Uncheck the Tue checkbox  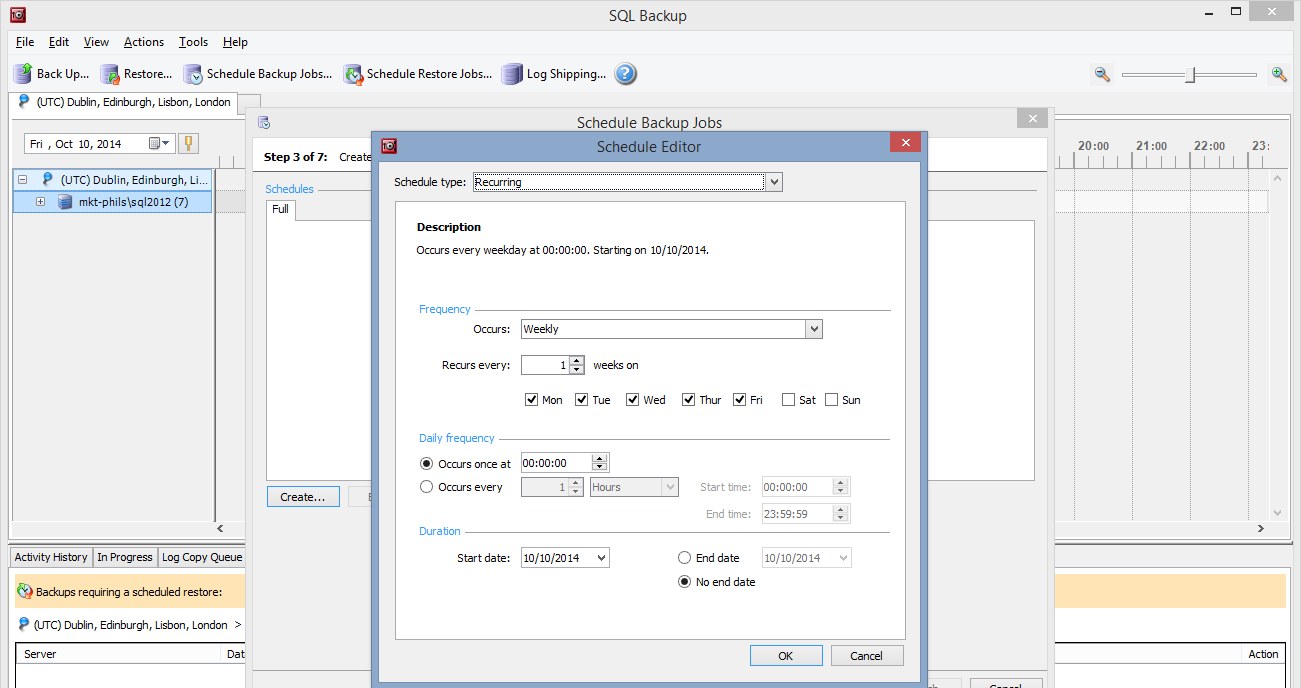(582, 400)
